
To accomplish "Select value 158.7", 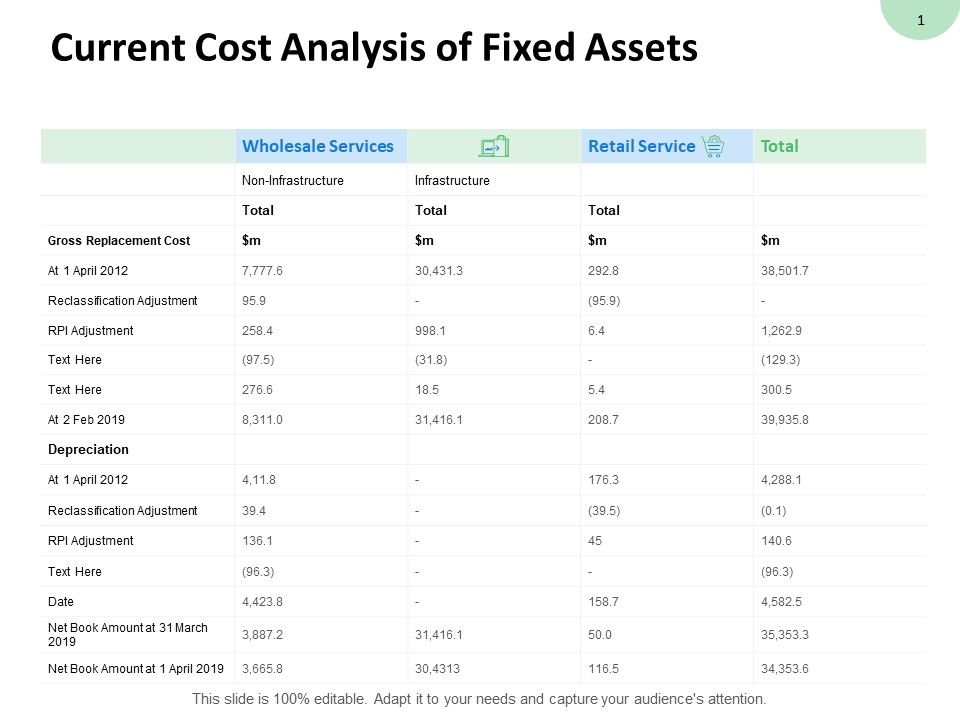I will tap(603, 602).
